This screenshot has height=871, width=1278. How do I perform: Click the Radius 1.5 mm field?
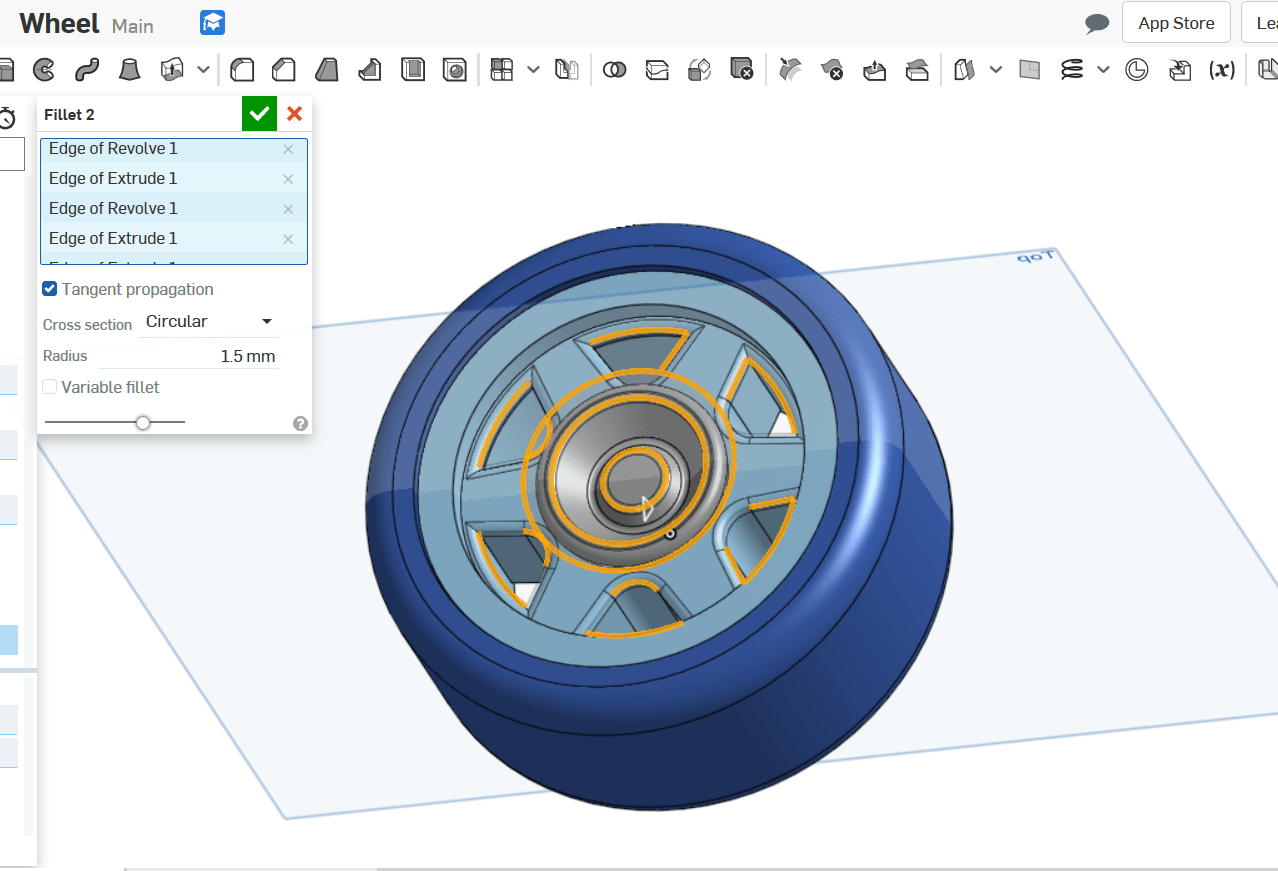pos(188,356)
